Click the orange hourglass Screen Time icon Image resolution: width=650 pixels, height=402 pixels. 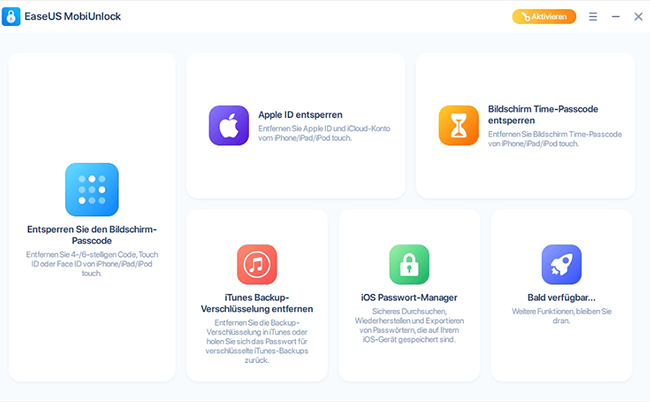(x=459, y=125)
